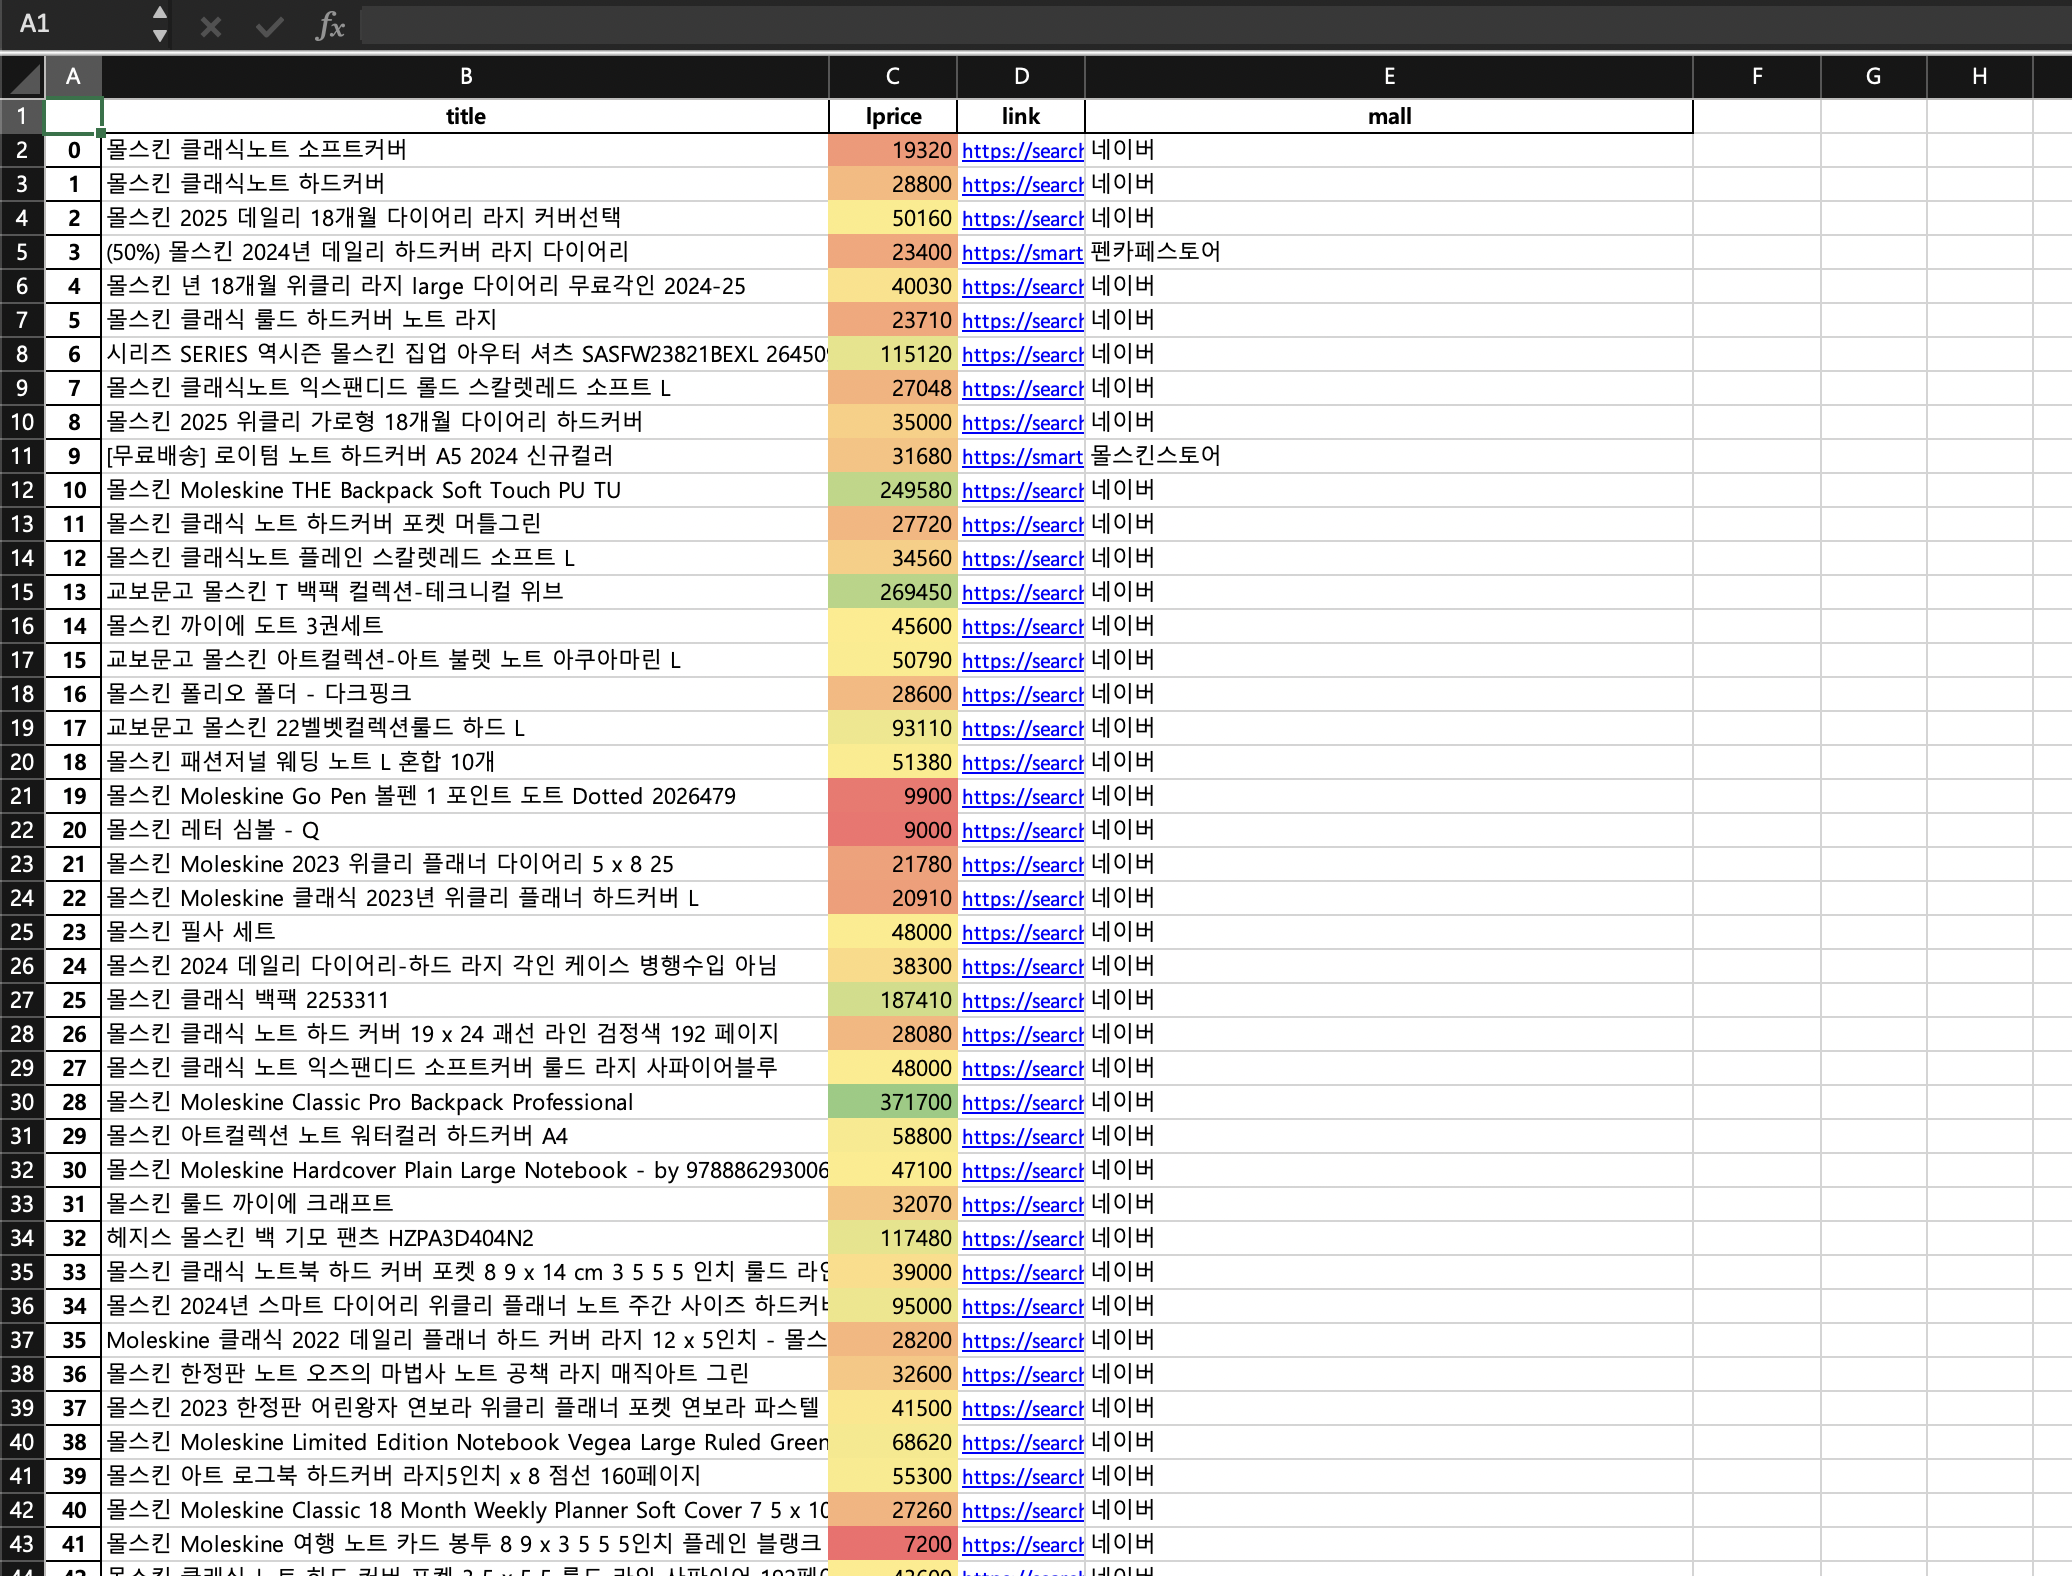Select column A header
This screenshot has height=1576, width=2072.
tap(73, 77)
